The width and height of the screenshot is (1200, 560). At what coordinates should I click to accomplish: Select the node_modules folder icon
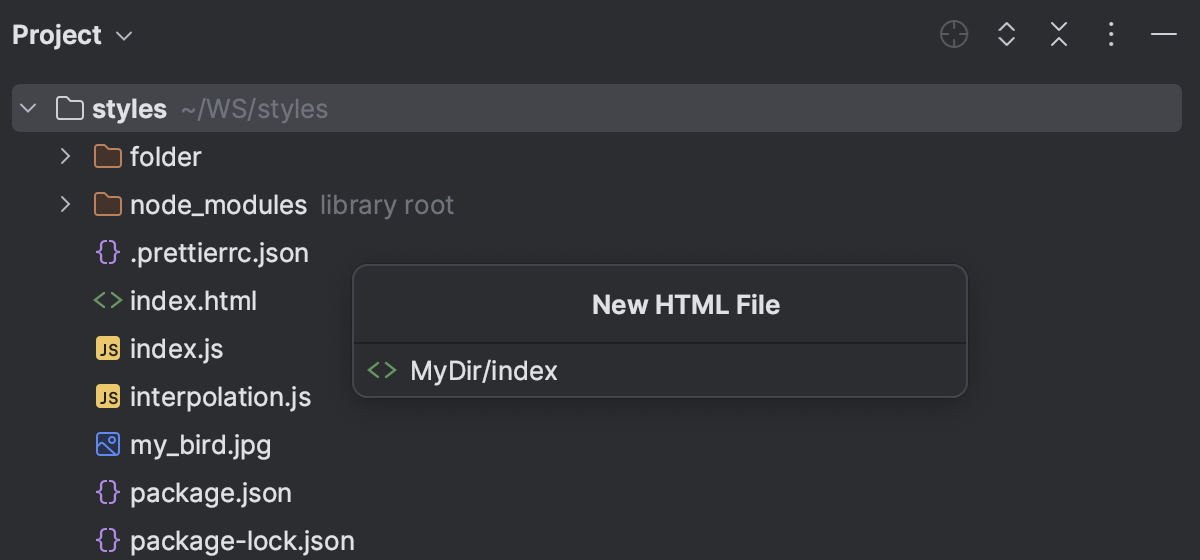[107, 205]
